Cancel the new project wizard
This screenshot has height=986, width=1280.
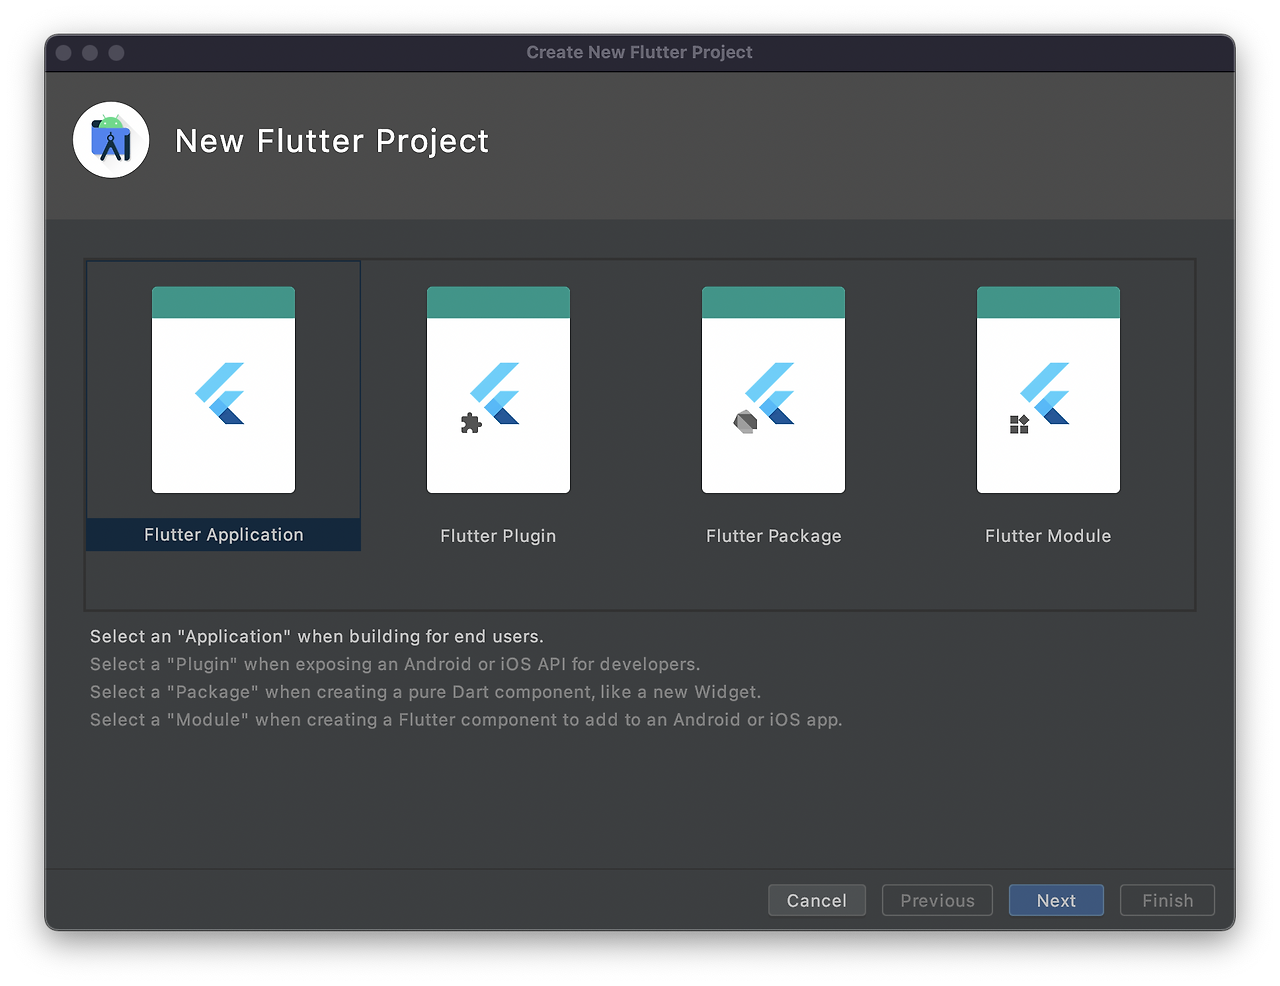tap(817, 900)
